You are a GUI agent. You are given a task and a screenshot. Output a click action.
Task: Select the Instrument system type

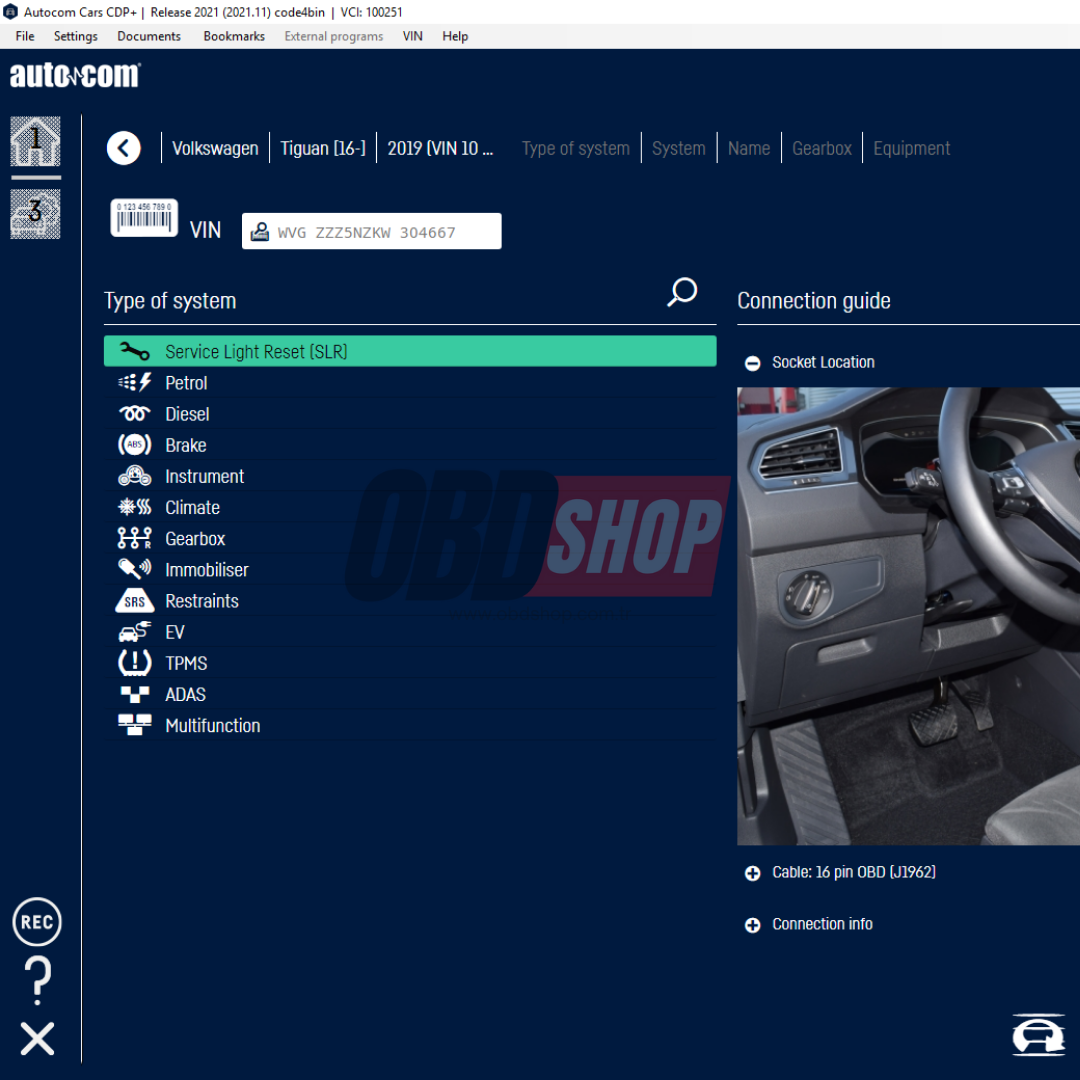pos(410,476)
